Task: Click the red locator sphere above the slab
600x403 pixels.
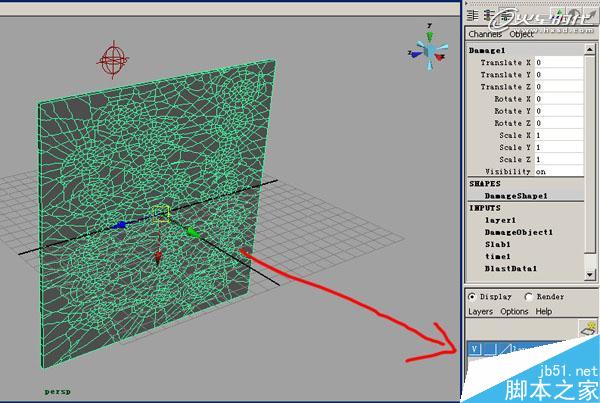Action: (x=113, y=60)
